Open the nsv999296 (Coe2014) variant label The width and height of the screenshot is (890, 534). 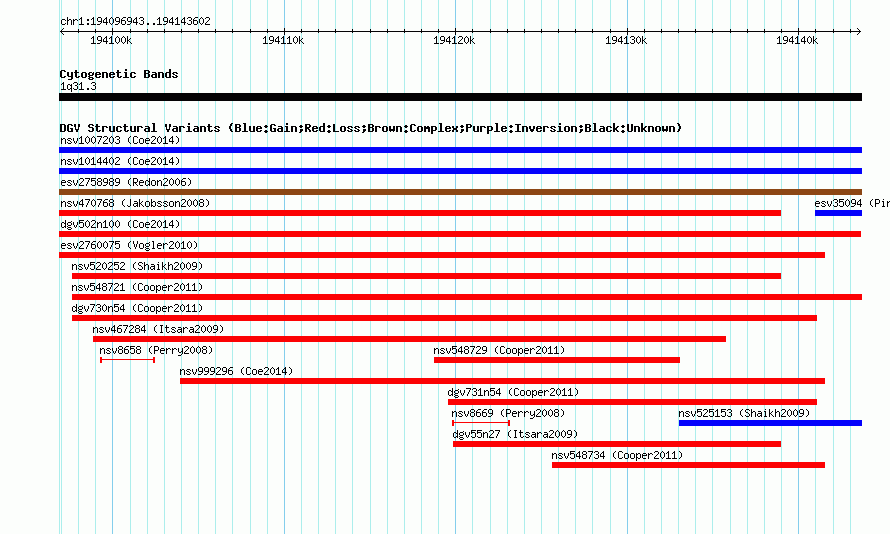pyautogui.click(x=236, y=371)
